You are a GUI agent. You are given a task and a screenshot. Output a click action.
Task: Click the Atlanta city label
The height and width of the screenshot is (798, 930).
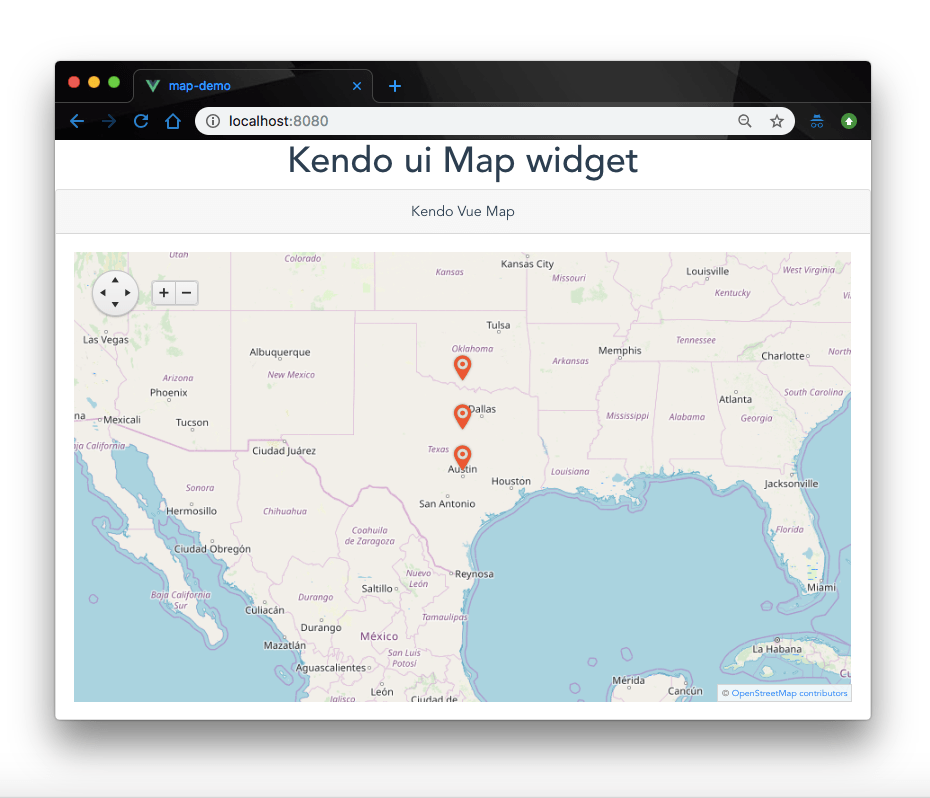[x=735, y=399]
